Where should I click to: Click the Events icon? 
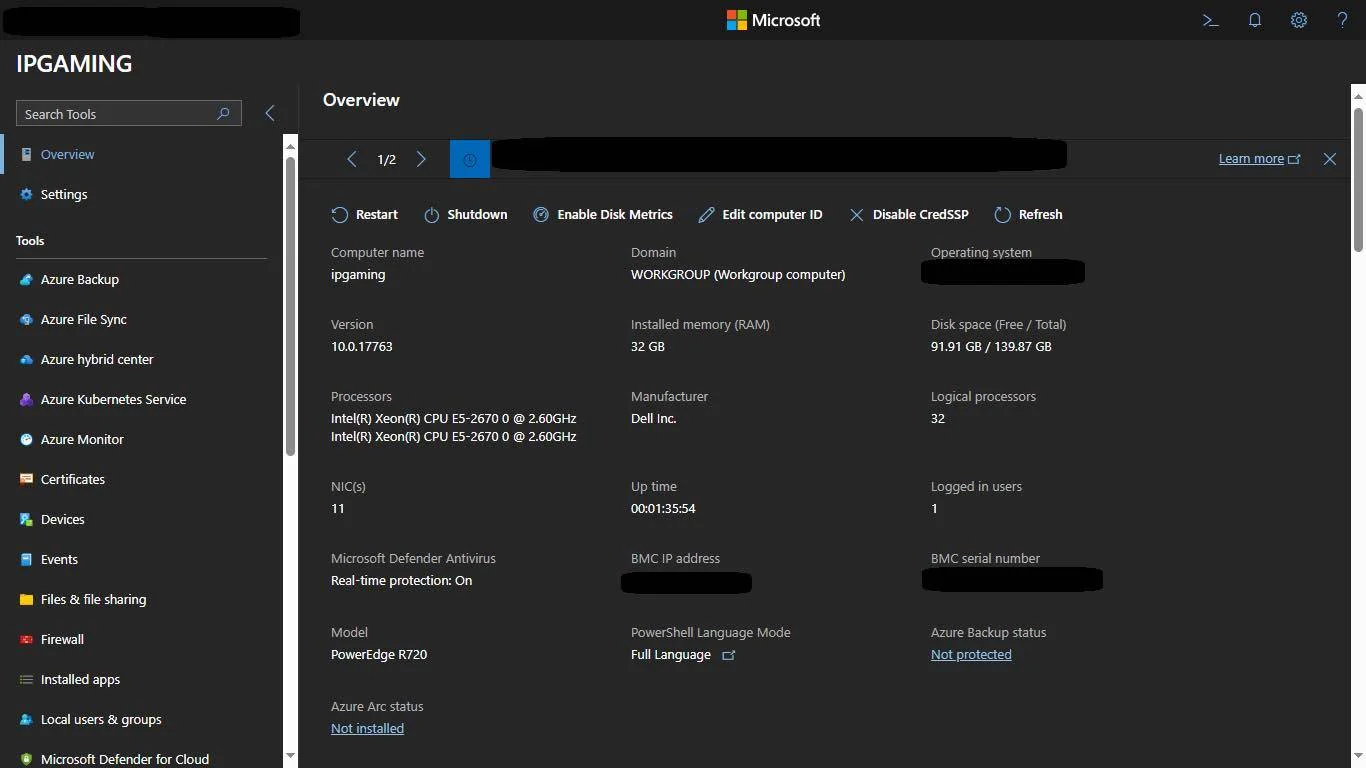pyautogui.click(x=26, y=560)
